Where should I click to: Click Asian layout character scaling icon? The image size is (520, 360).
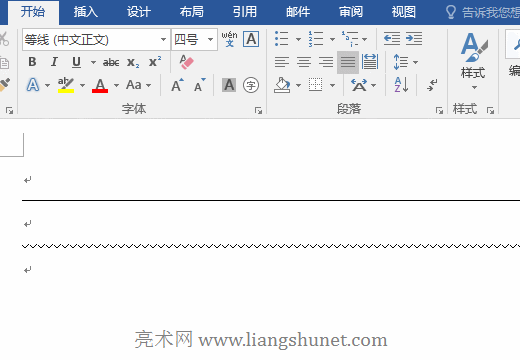[x=359, y=85]
